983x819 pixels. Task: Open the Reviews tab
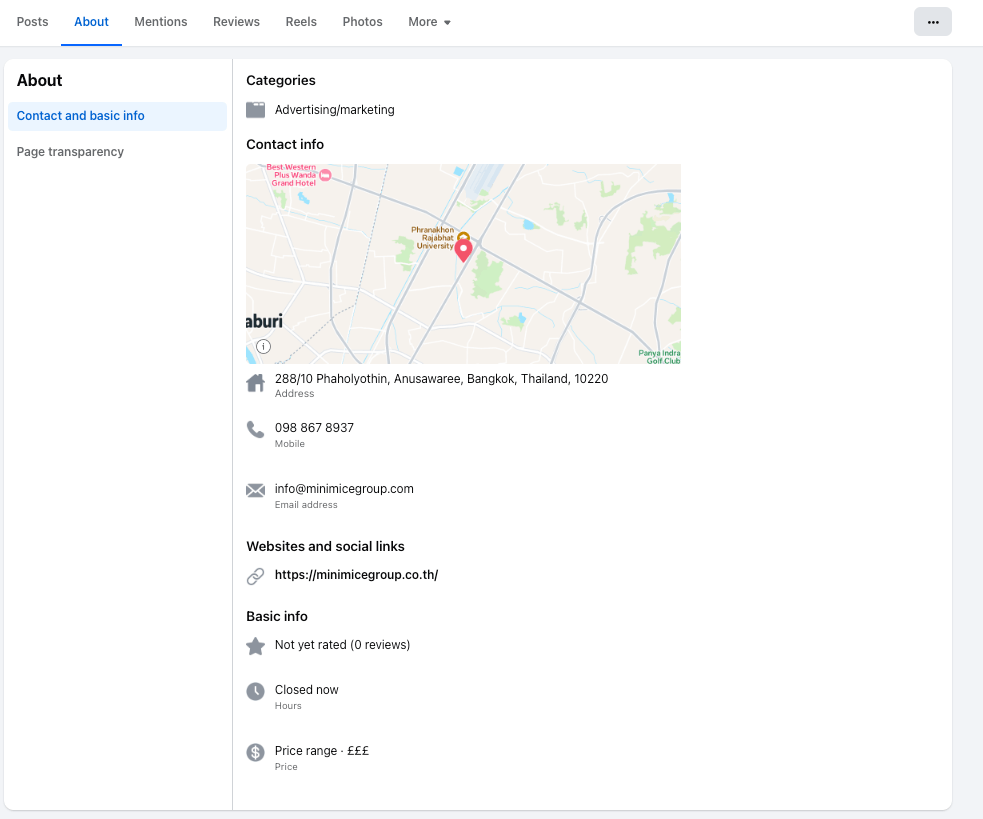[236, 22]
